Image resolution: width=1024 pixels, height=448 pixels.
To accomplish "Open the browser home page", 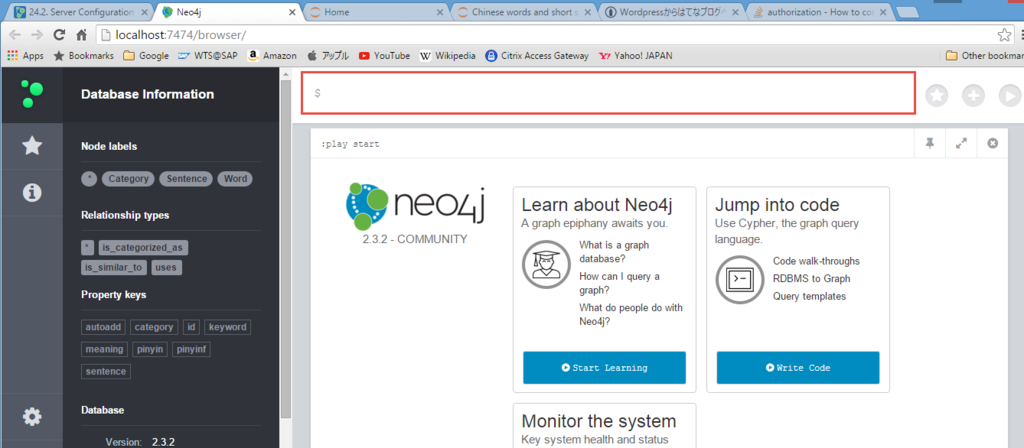I will click(82, 35).
